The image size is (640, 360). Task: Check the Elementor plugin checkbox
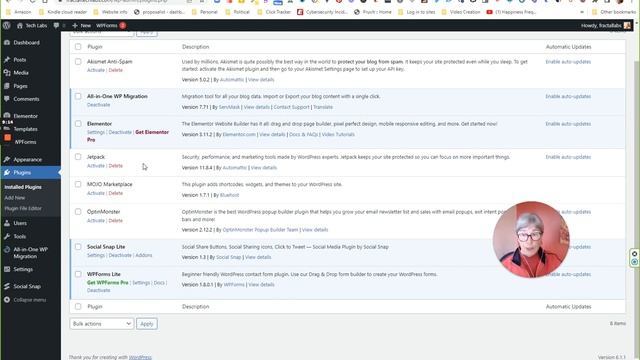tap(78, 124)
